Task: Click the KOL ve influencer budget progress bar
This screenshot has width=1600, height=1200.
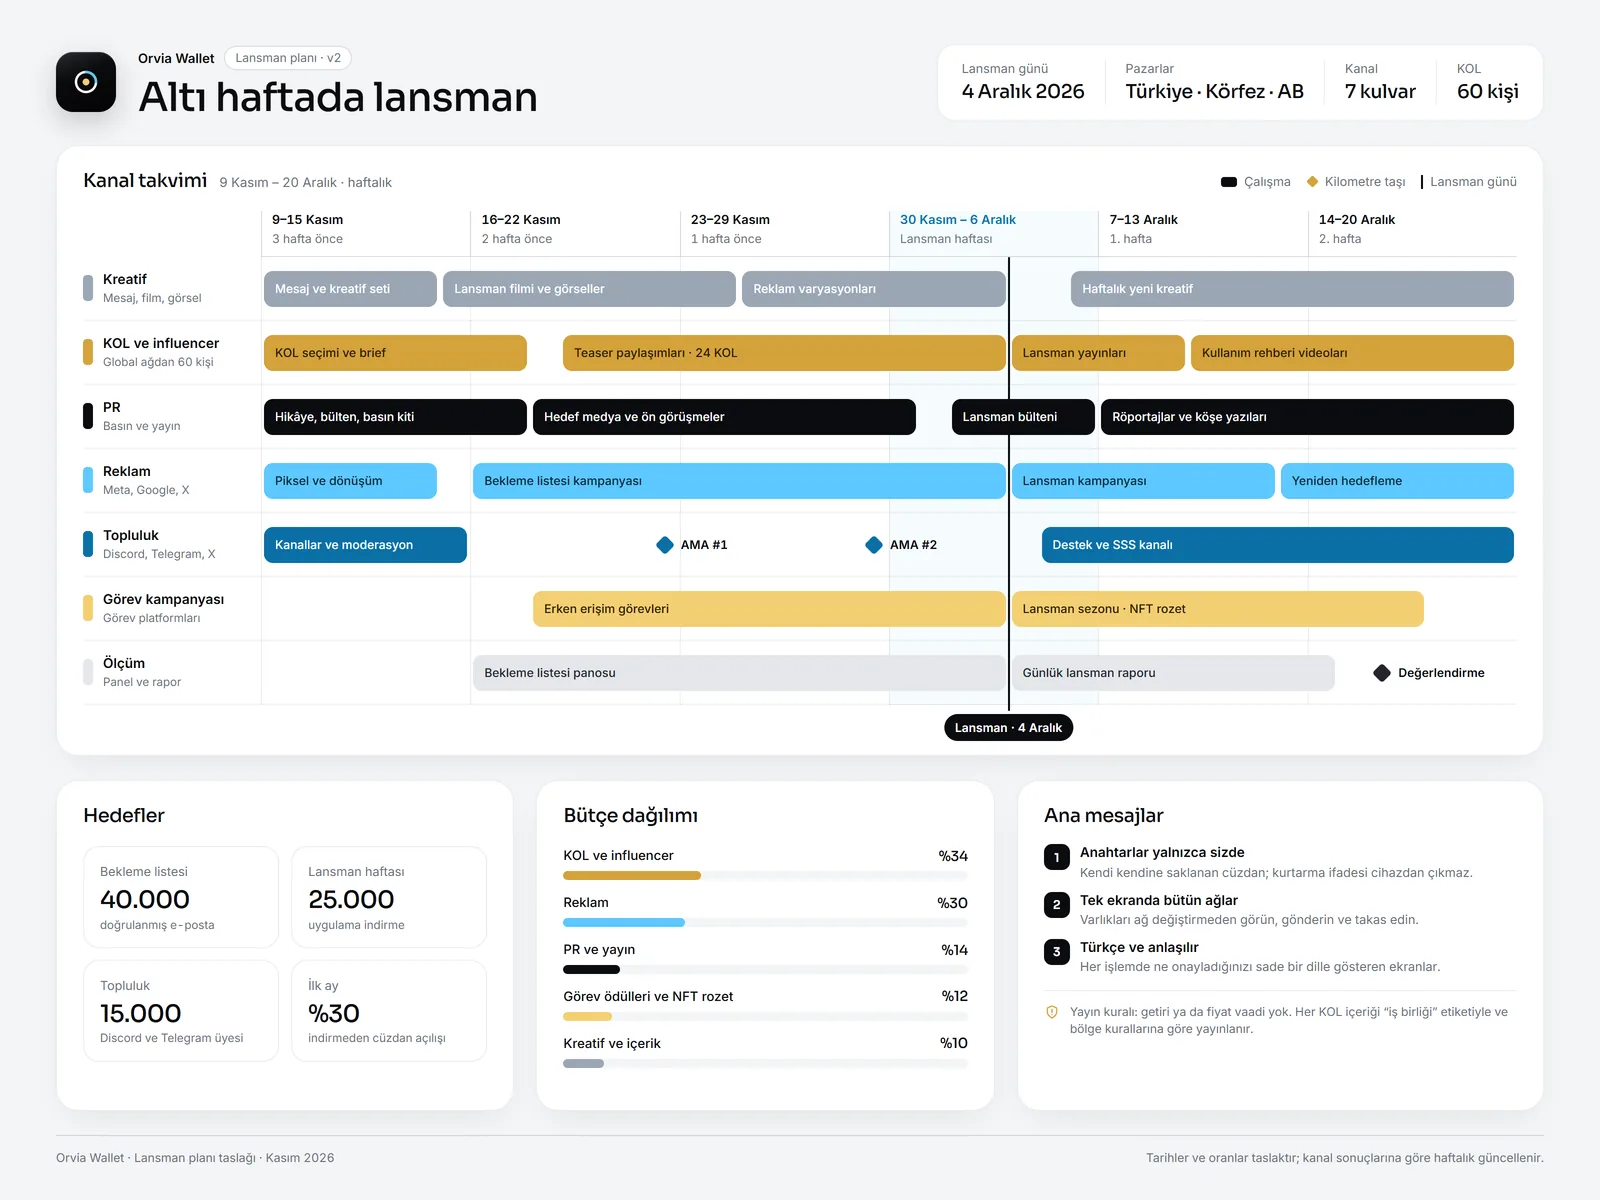Action: click(765, 876)
